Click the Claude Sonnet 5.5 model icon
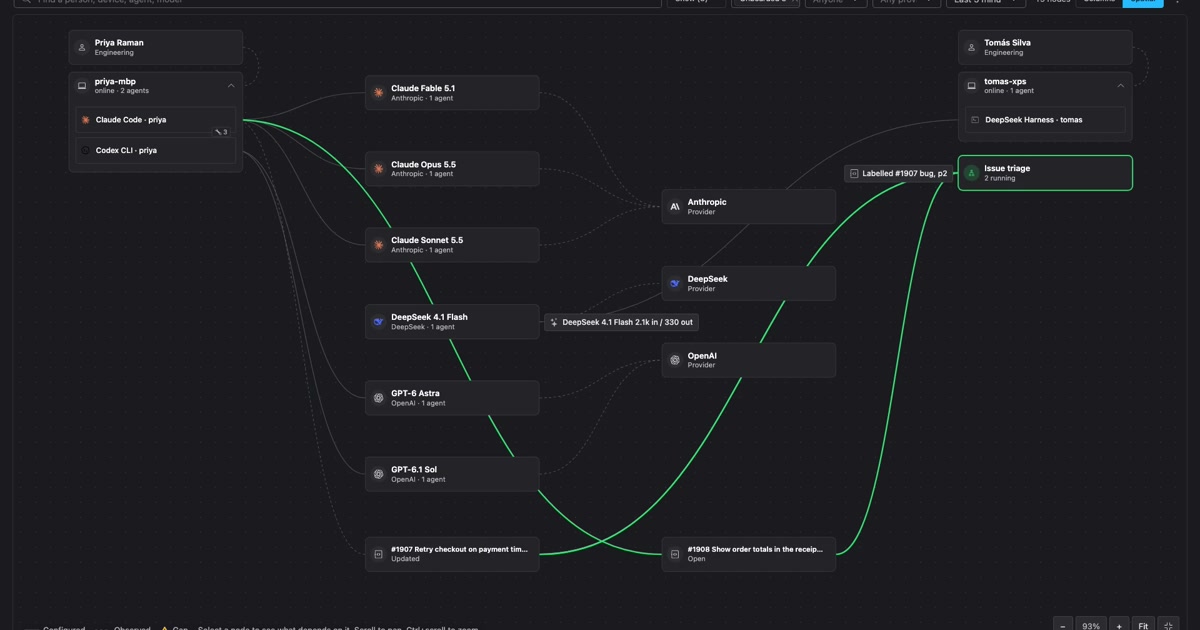The image size is (1200, 630). pyautogui.click(x=378, y=245)
